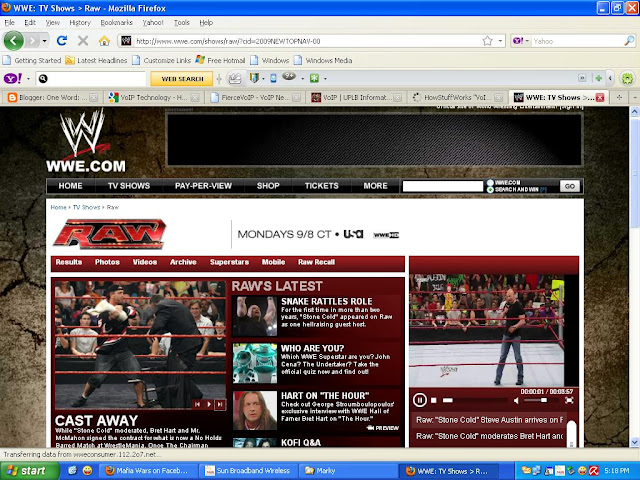Click the green plus toolbar icon
Viewport: 640px width, 480px height.
[598, 78]
